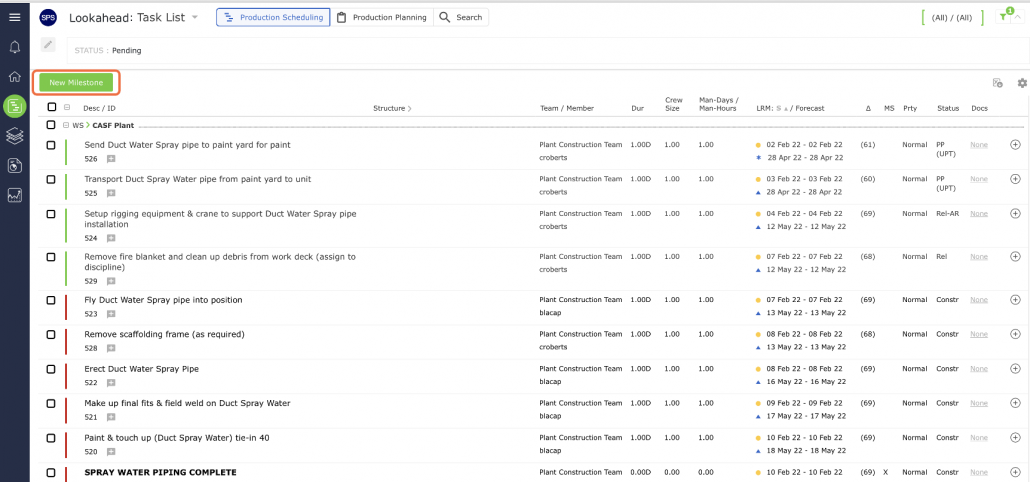Click plus icon for Paint & touch up row
The width and height of the screenshot is (1030, 482).
tap(1015, 437)
